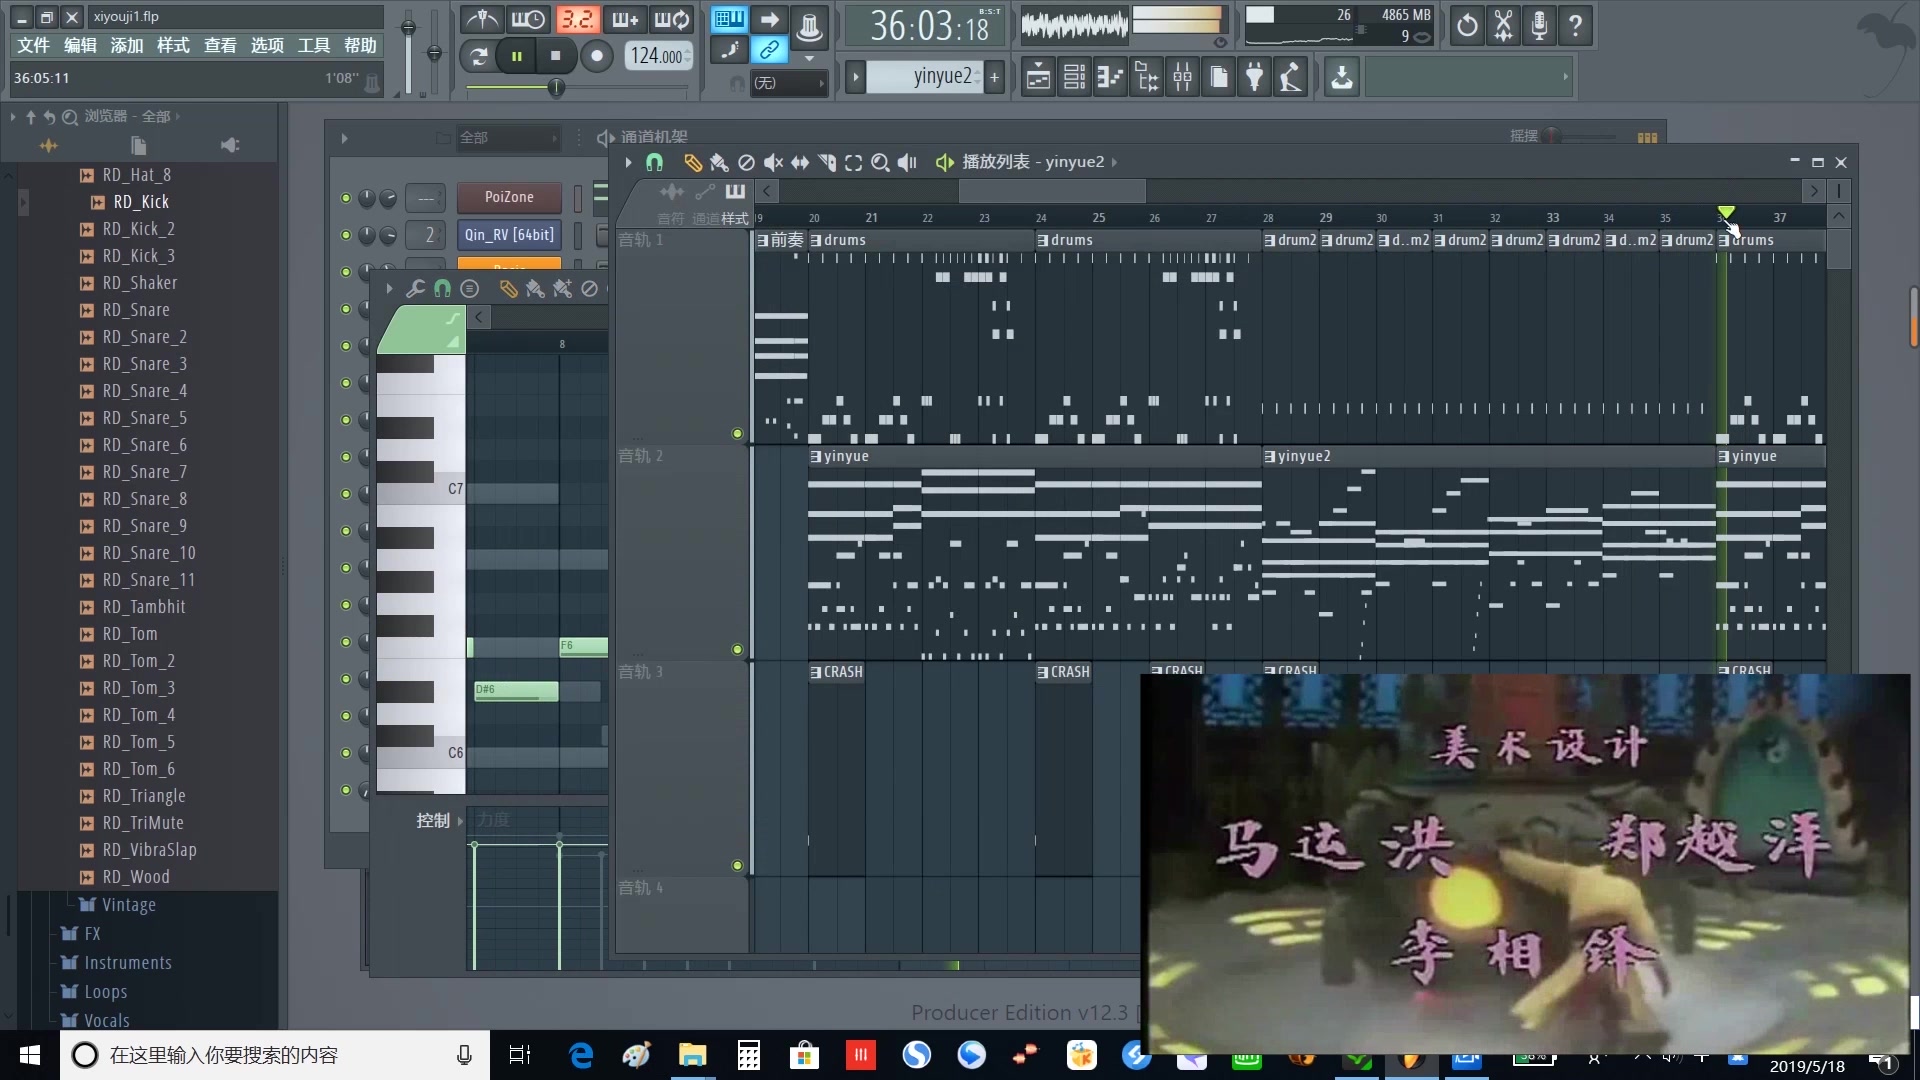1920x1080 pixels.
Task: Drag the BPM tempo slider at 124.000
Action: (657, 55)
